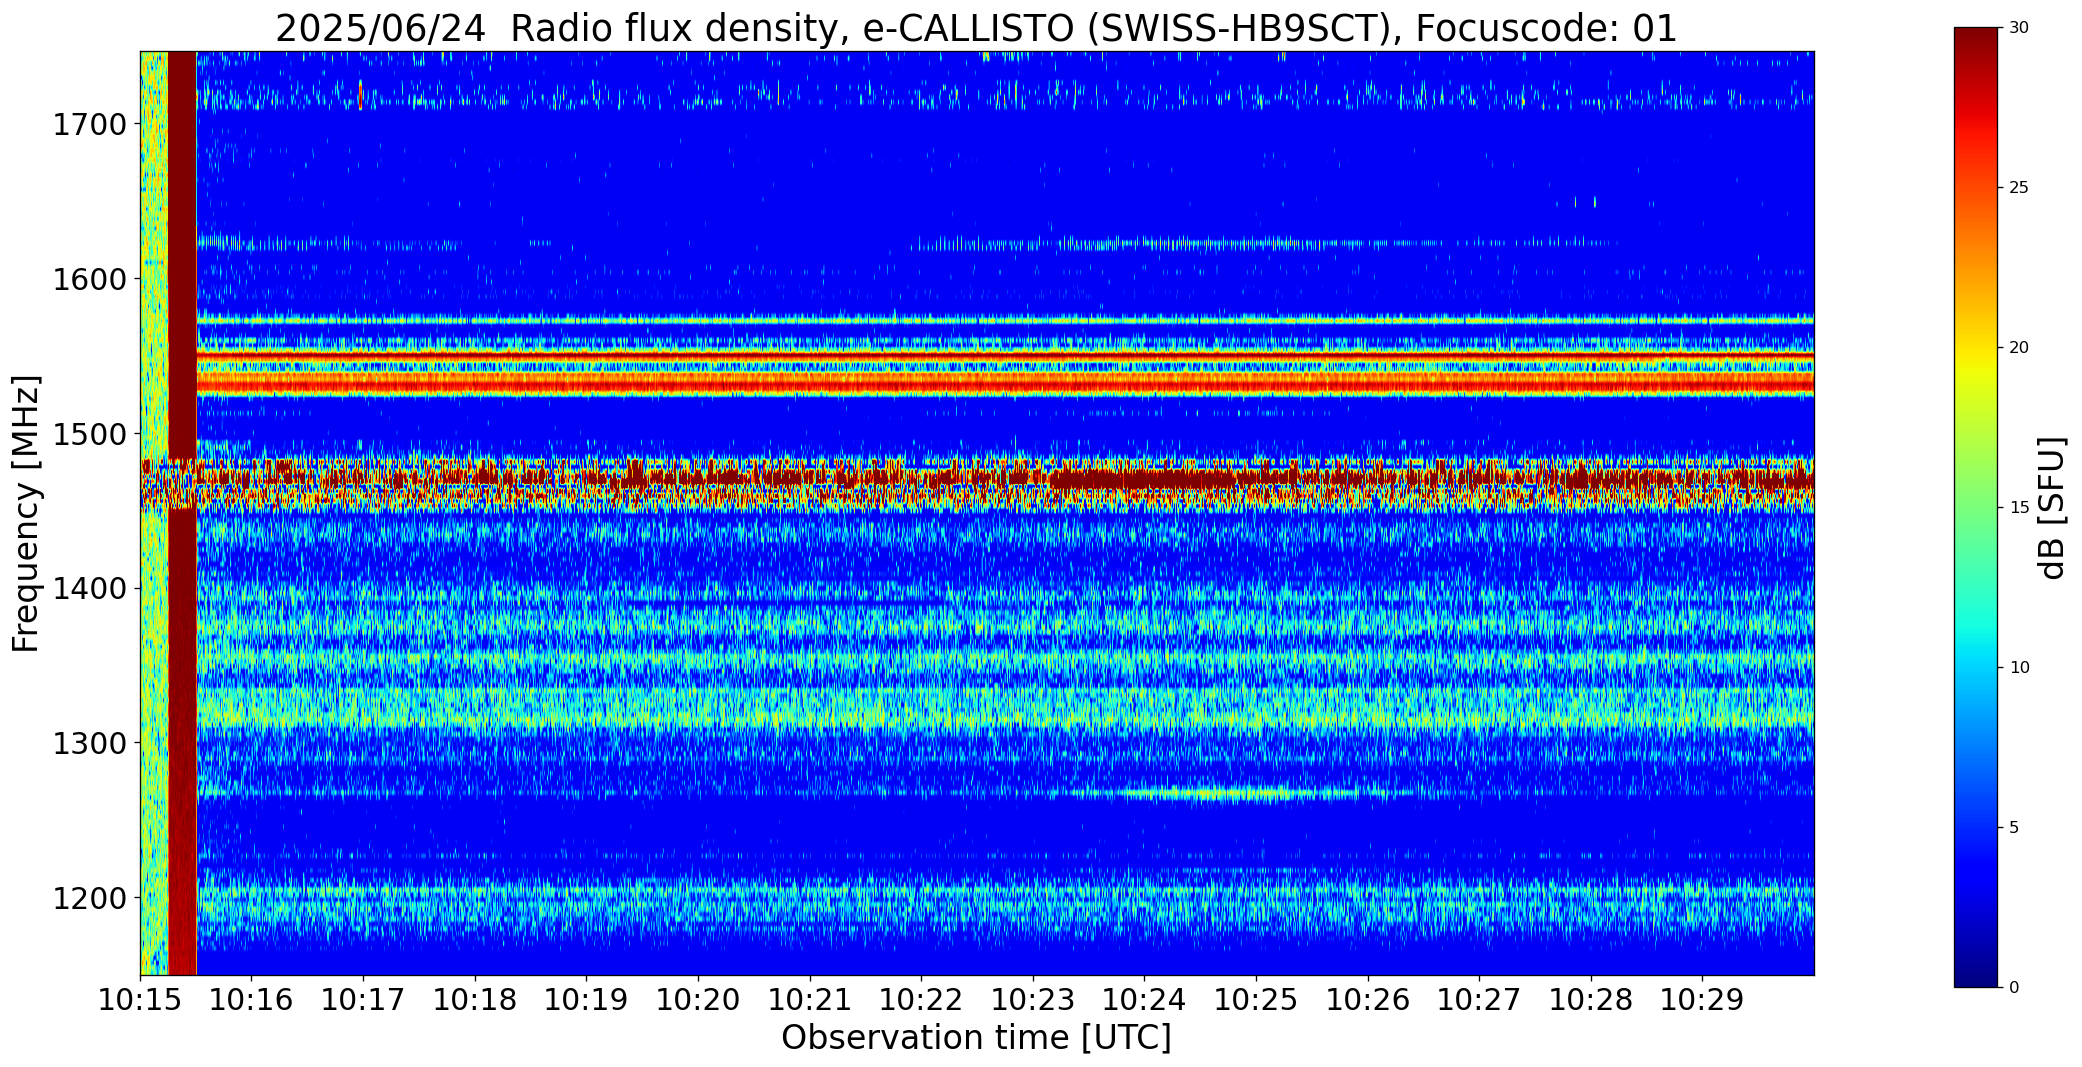Click the 'Observation time [UTC]' x-axis label
2082x1067 pixels.
click(976, 1038)
